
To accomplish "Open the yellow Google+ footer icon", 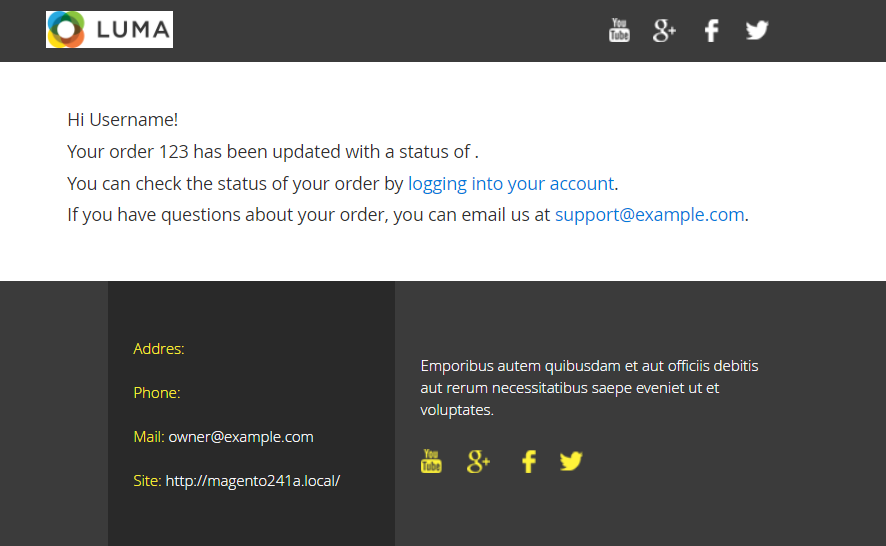I will pos(478,461).
